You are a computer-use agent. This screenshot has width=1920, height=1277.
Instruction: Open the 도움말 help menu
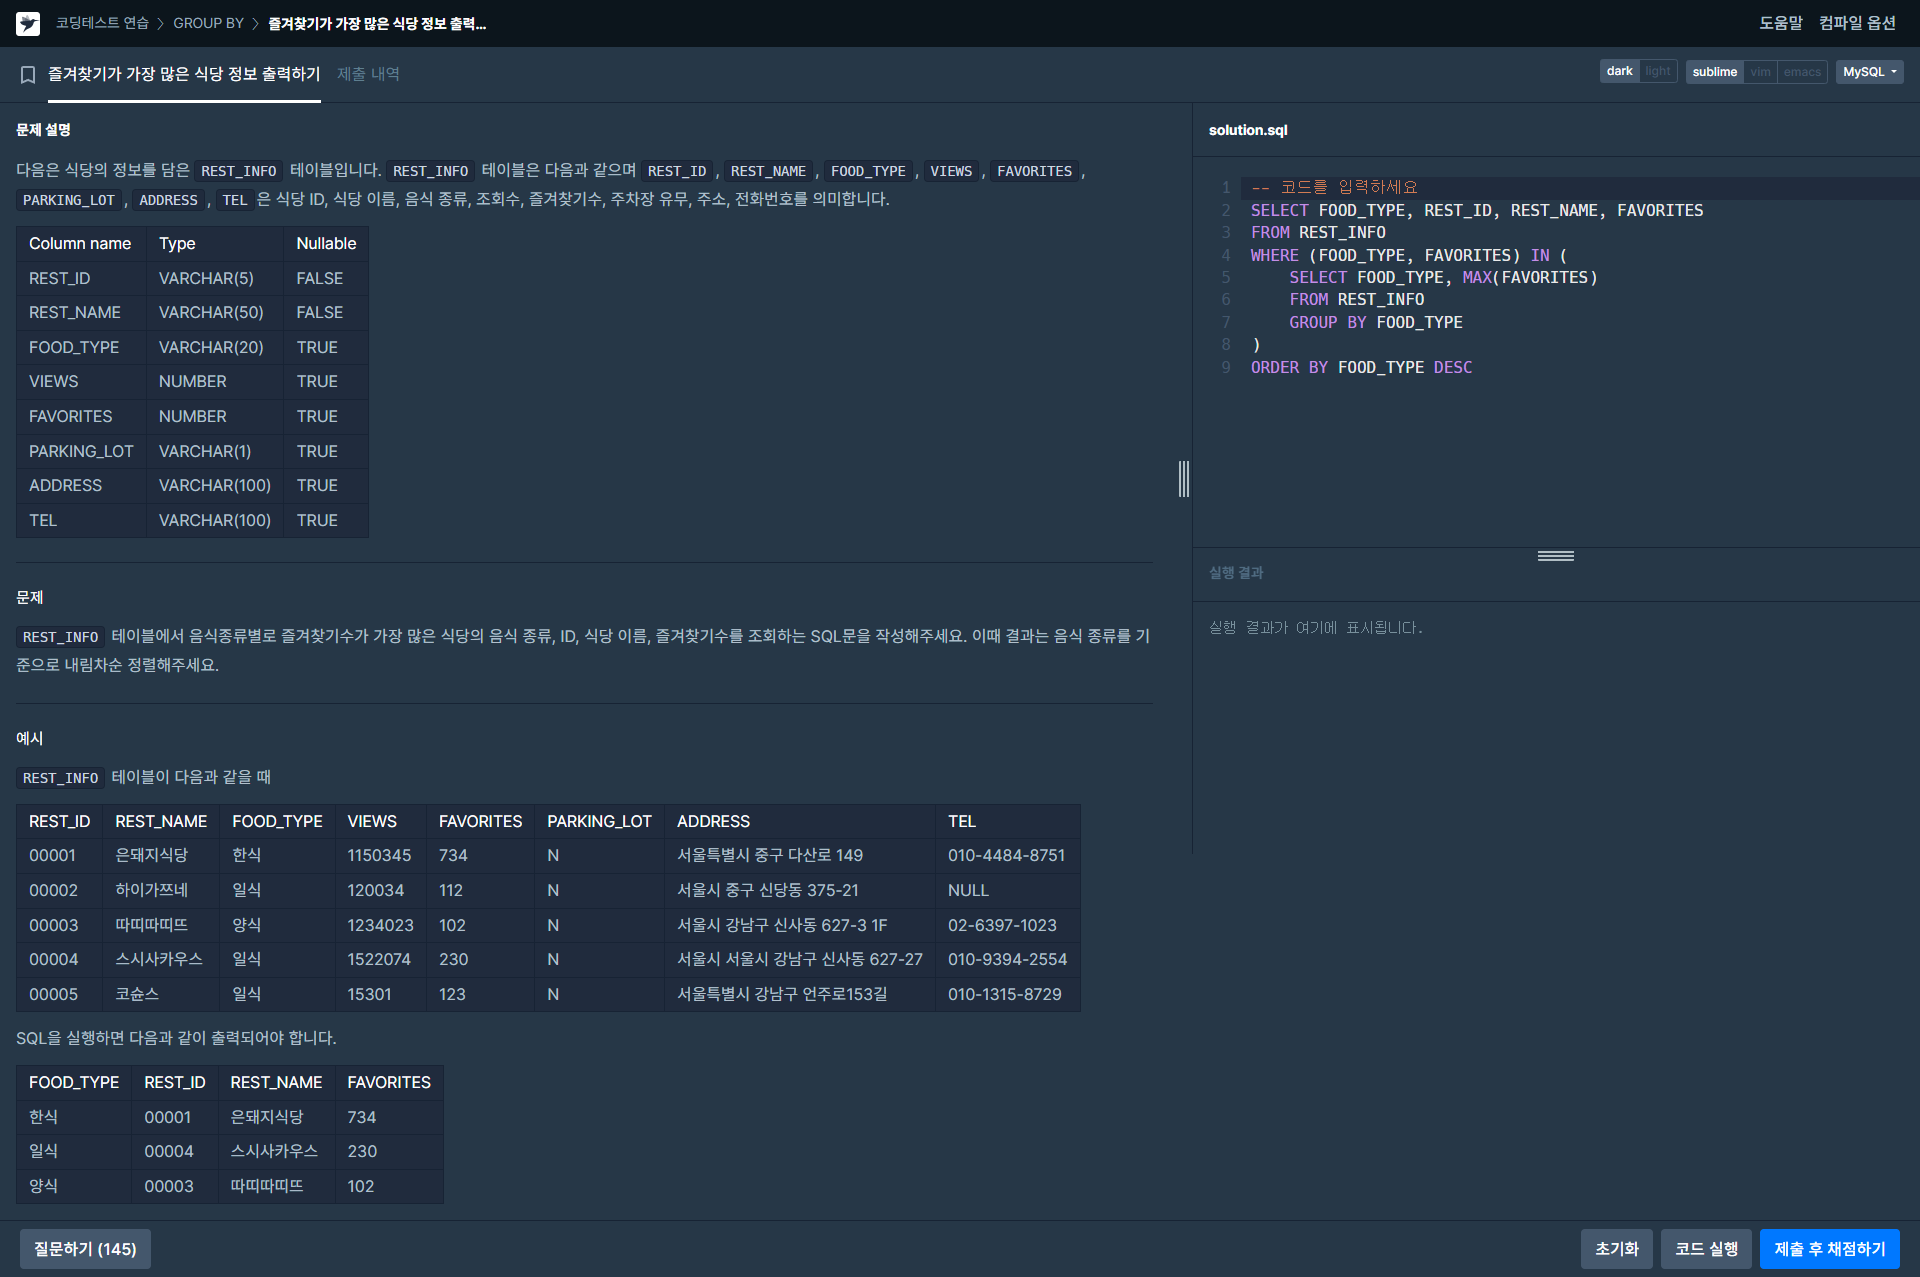click(x=1780, y=23)
